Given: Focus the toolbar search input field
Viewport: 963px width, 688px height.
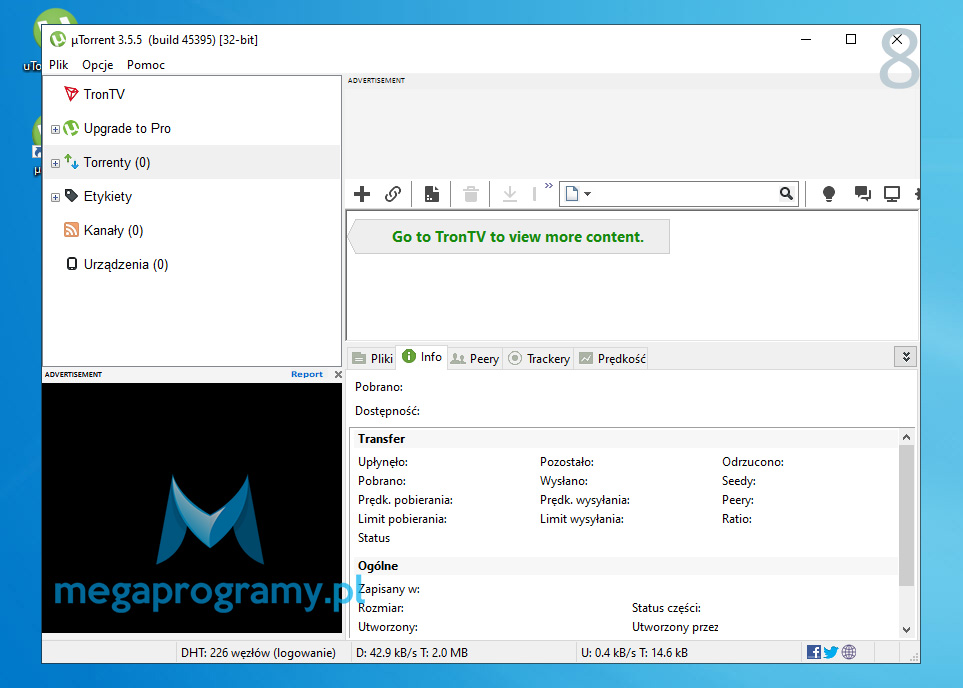Looking at the screenshot, I should pos(685,194).
